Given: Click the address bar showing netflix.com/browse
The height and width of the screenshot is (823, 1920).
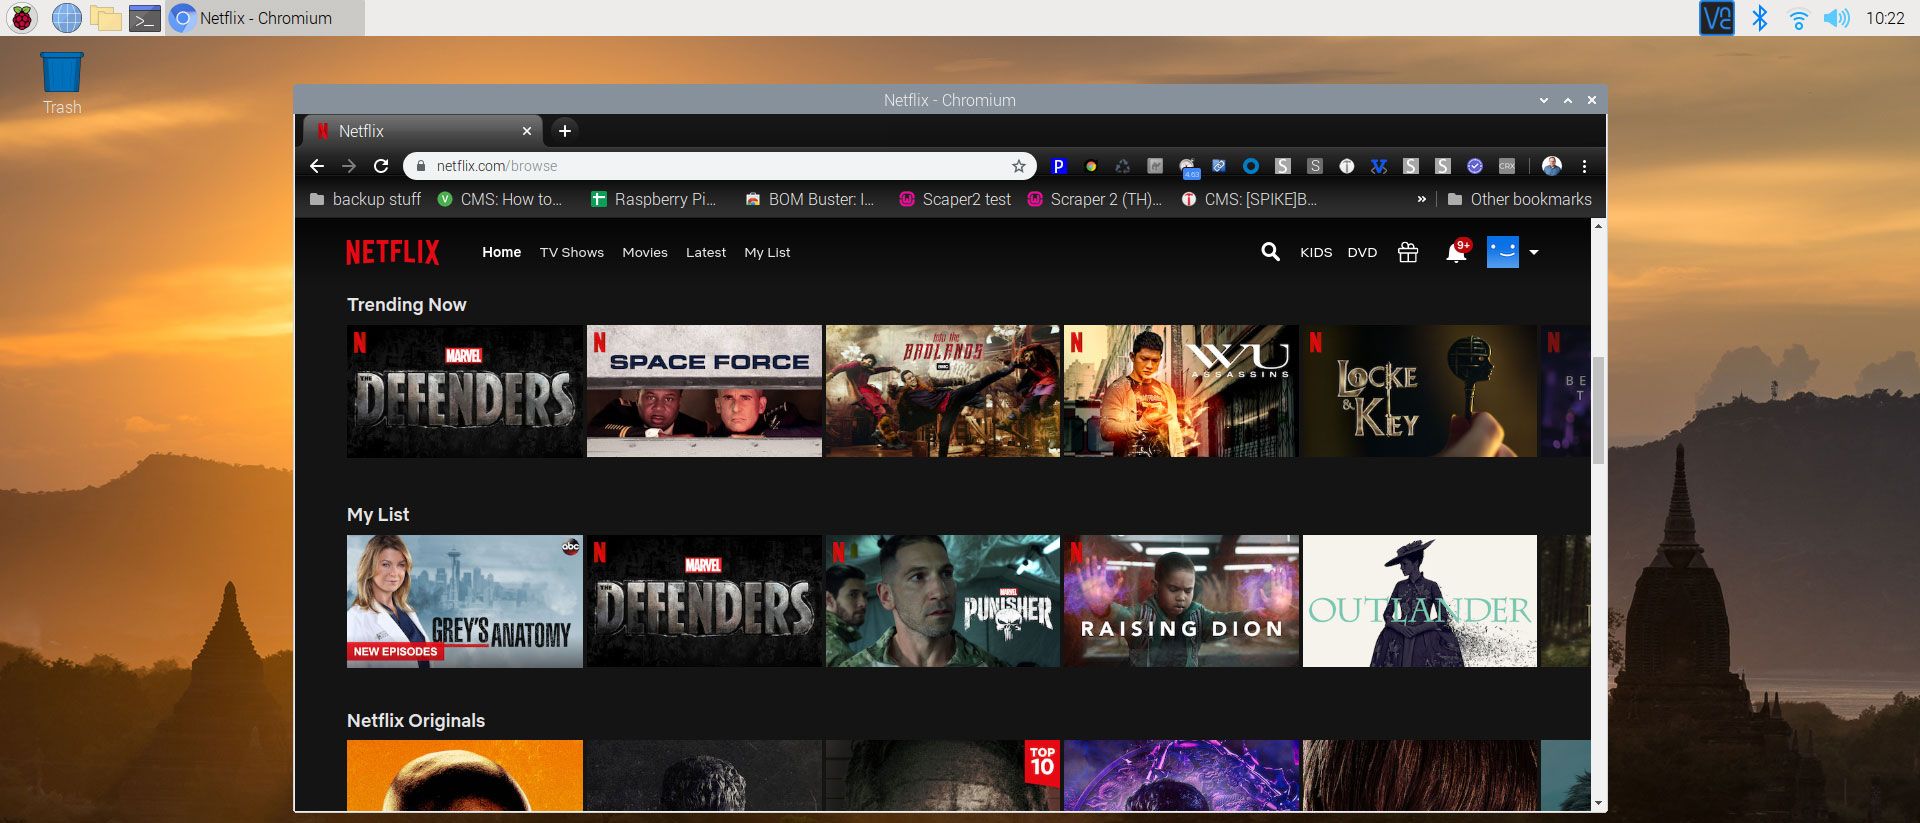Looking at the screenshot, I should tap(720, 166).
